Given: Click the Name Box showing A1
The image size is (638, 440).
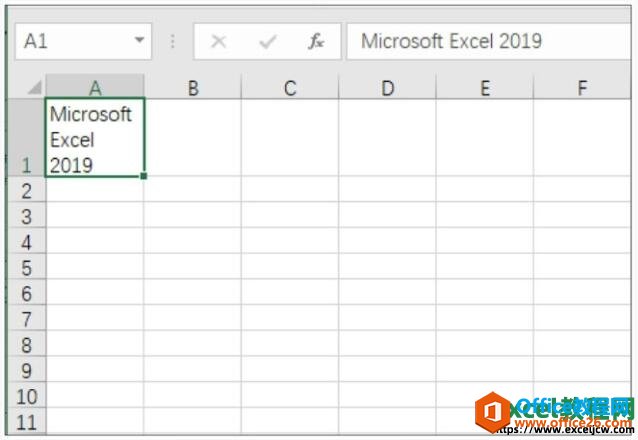Looking at the screenshot, I should pyautogui.click(x=83, y=41).
